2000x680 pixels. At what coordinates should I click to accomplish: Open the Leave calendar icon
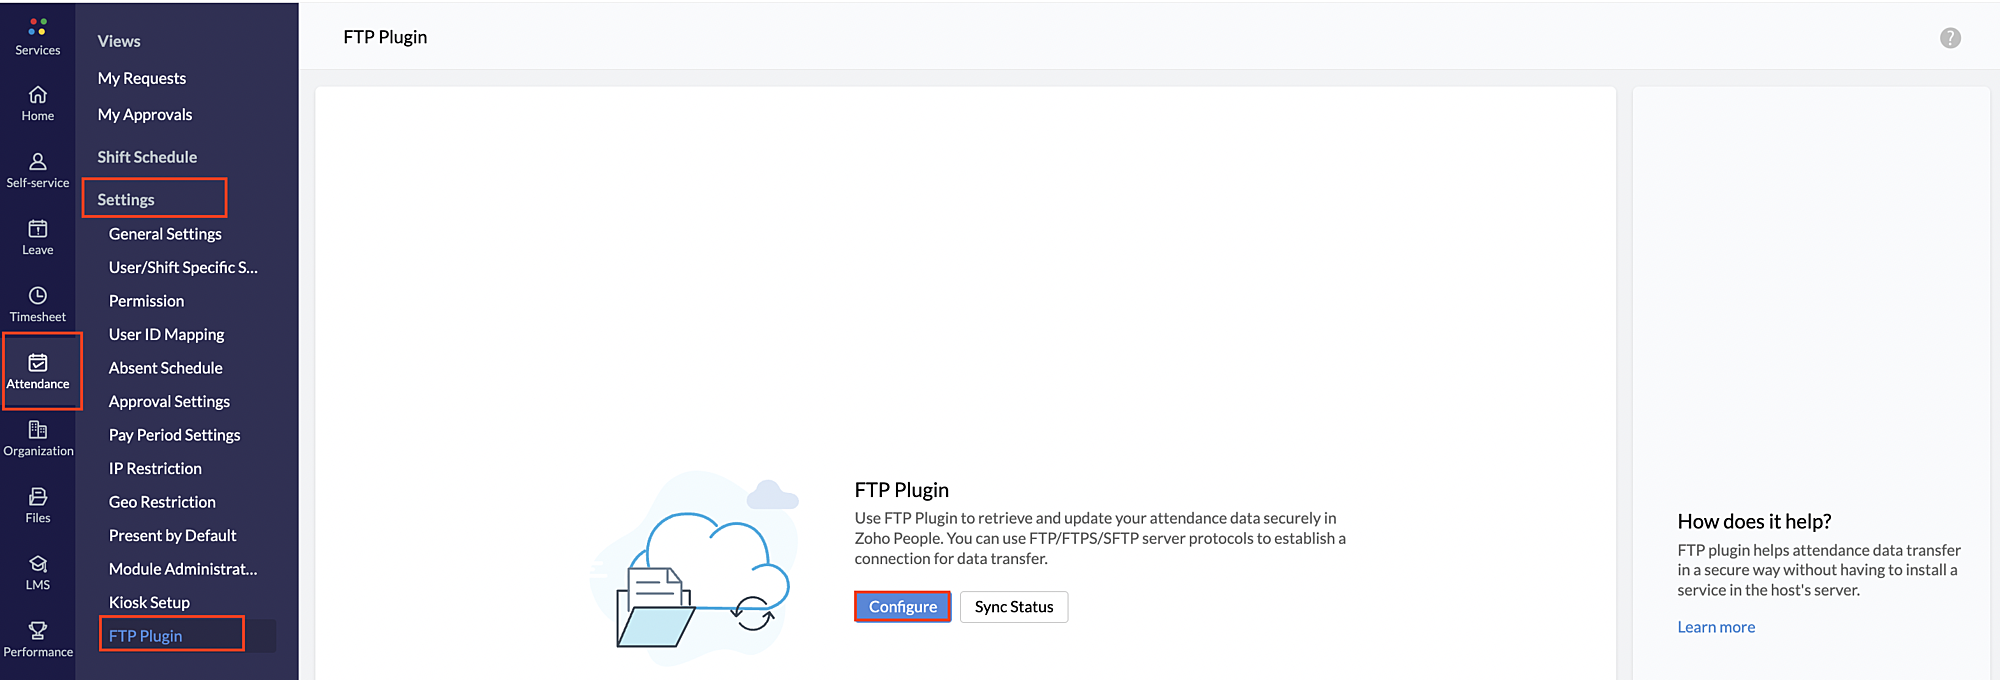38,229
